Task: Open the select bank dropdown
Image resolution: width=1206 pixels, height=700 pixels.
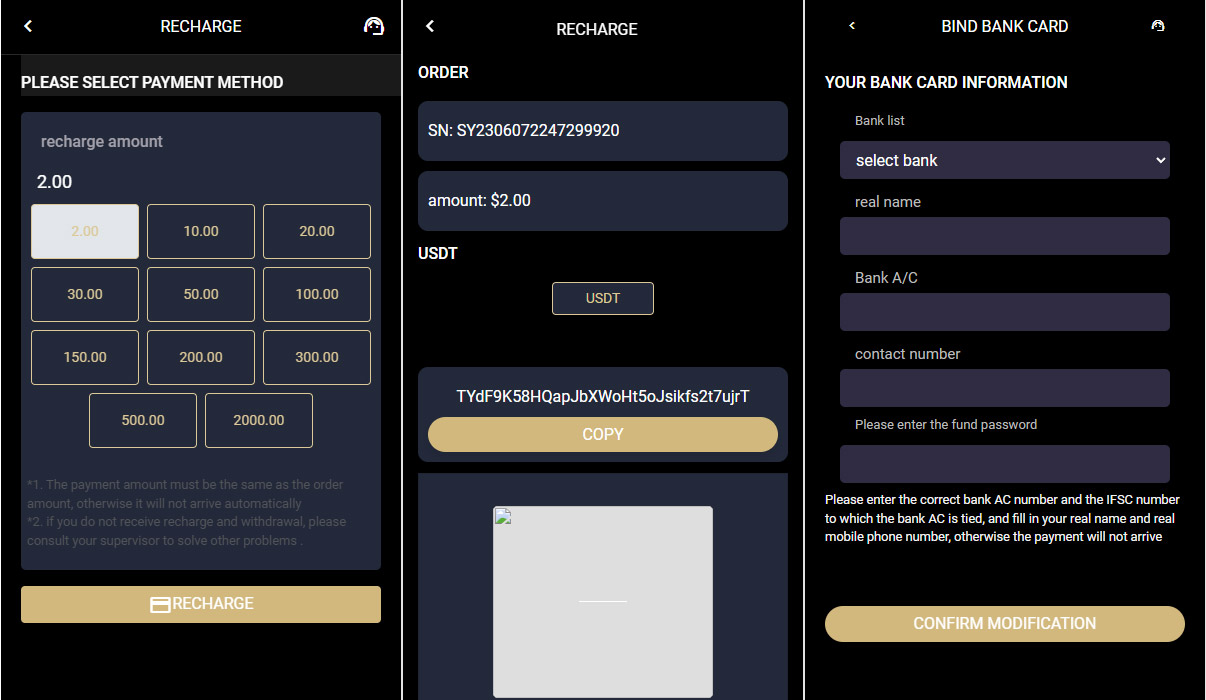Action: tap(1005, 160)
